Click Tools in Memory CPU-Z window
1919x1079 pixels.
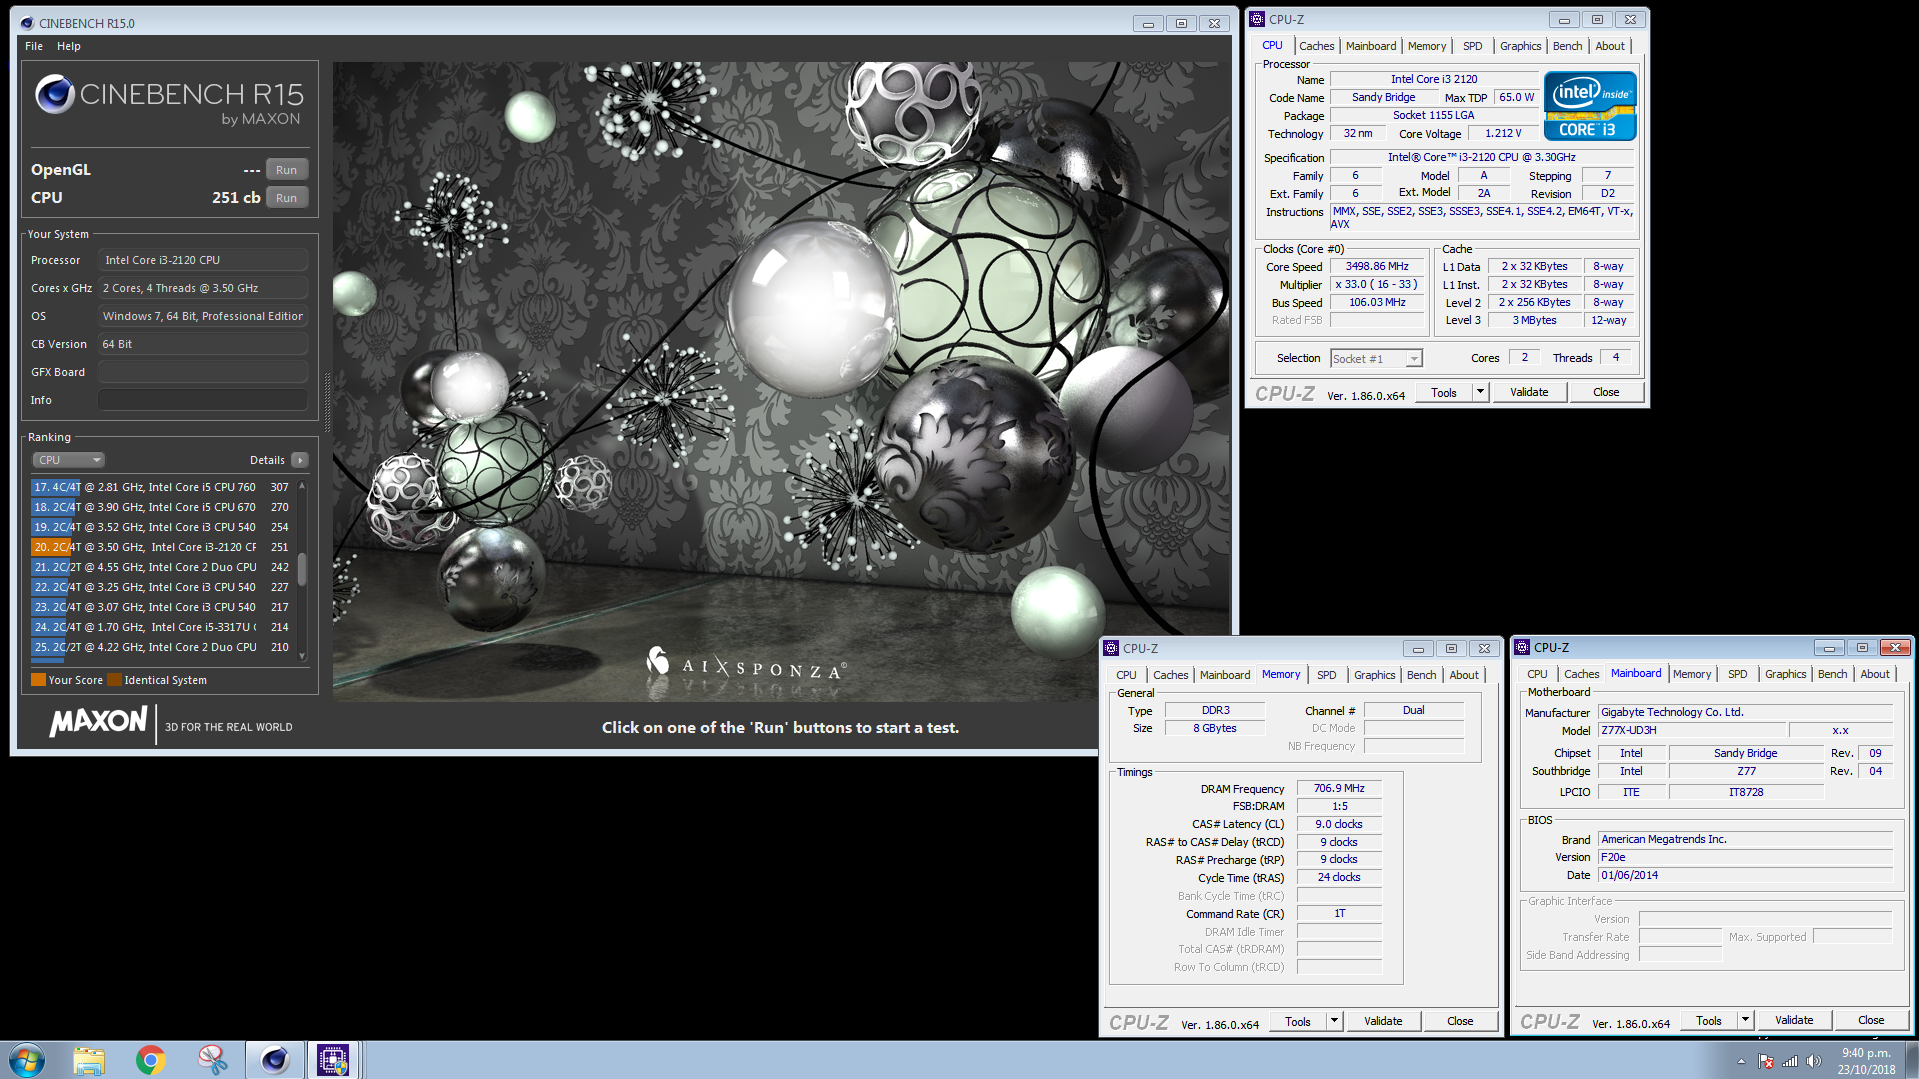pos(1297,1021)
